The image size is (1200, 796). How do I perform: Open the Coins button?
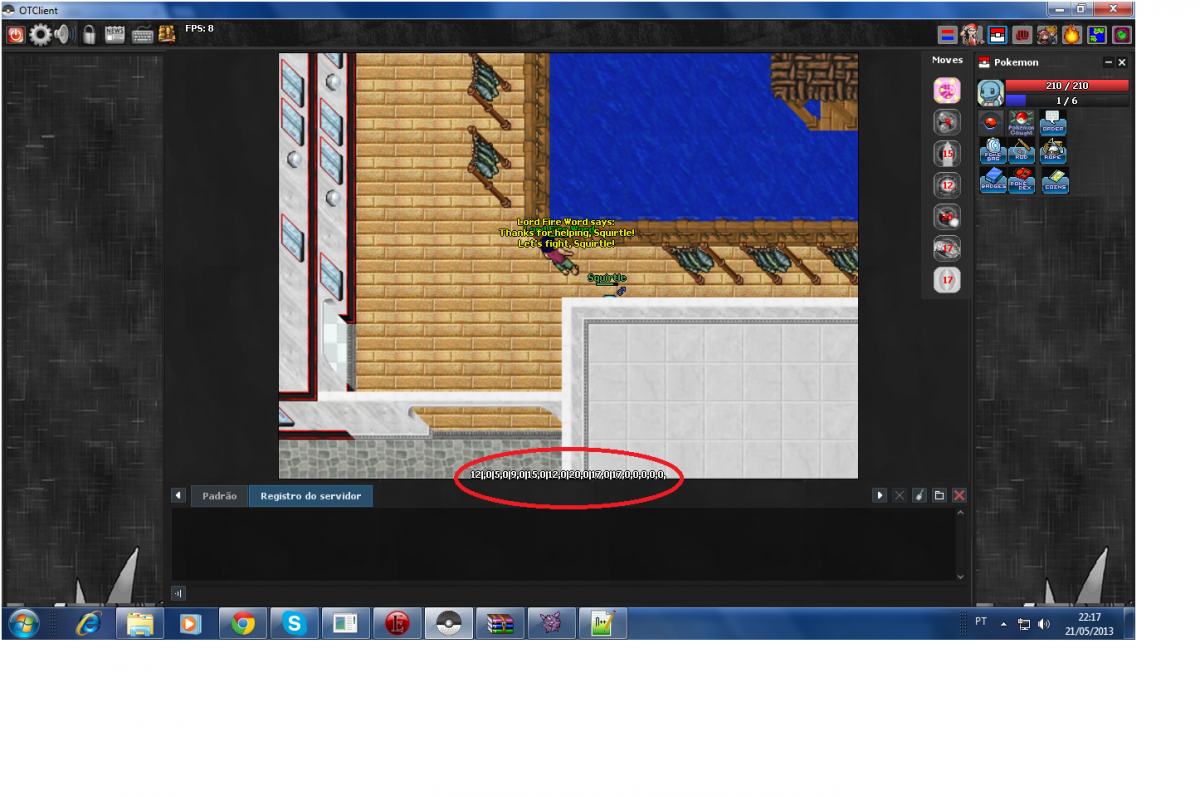(1054, 181)
